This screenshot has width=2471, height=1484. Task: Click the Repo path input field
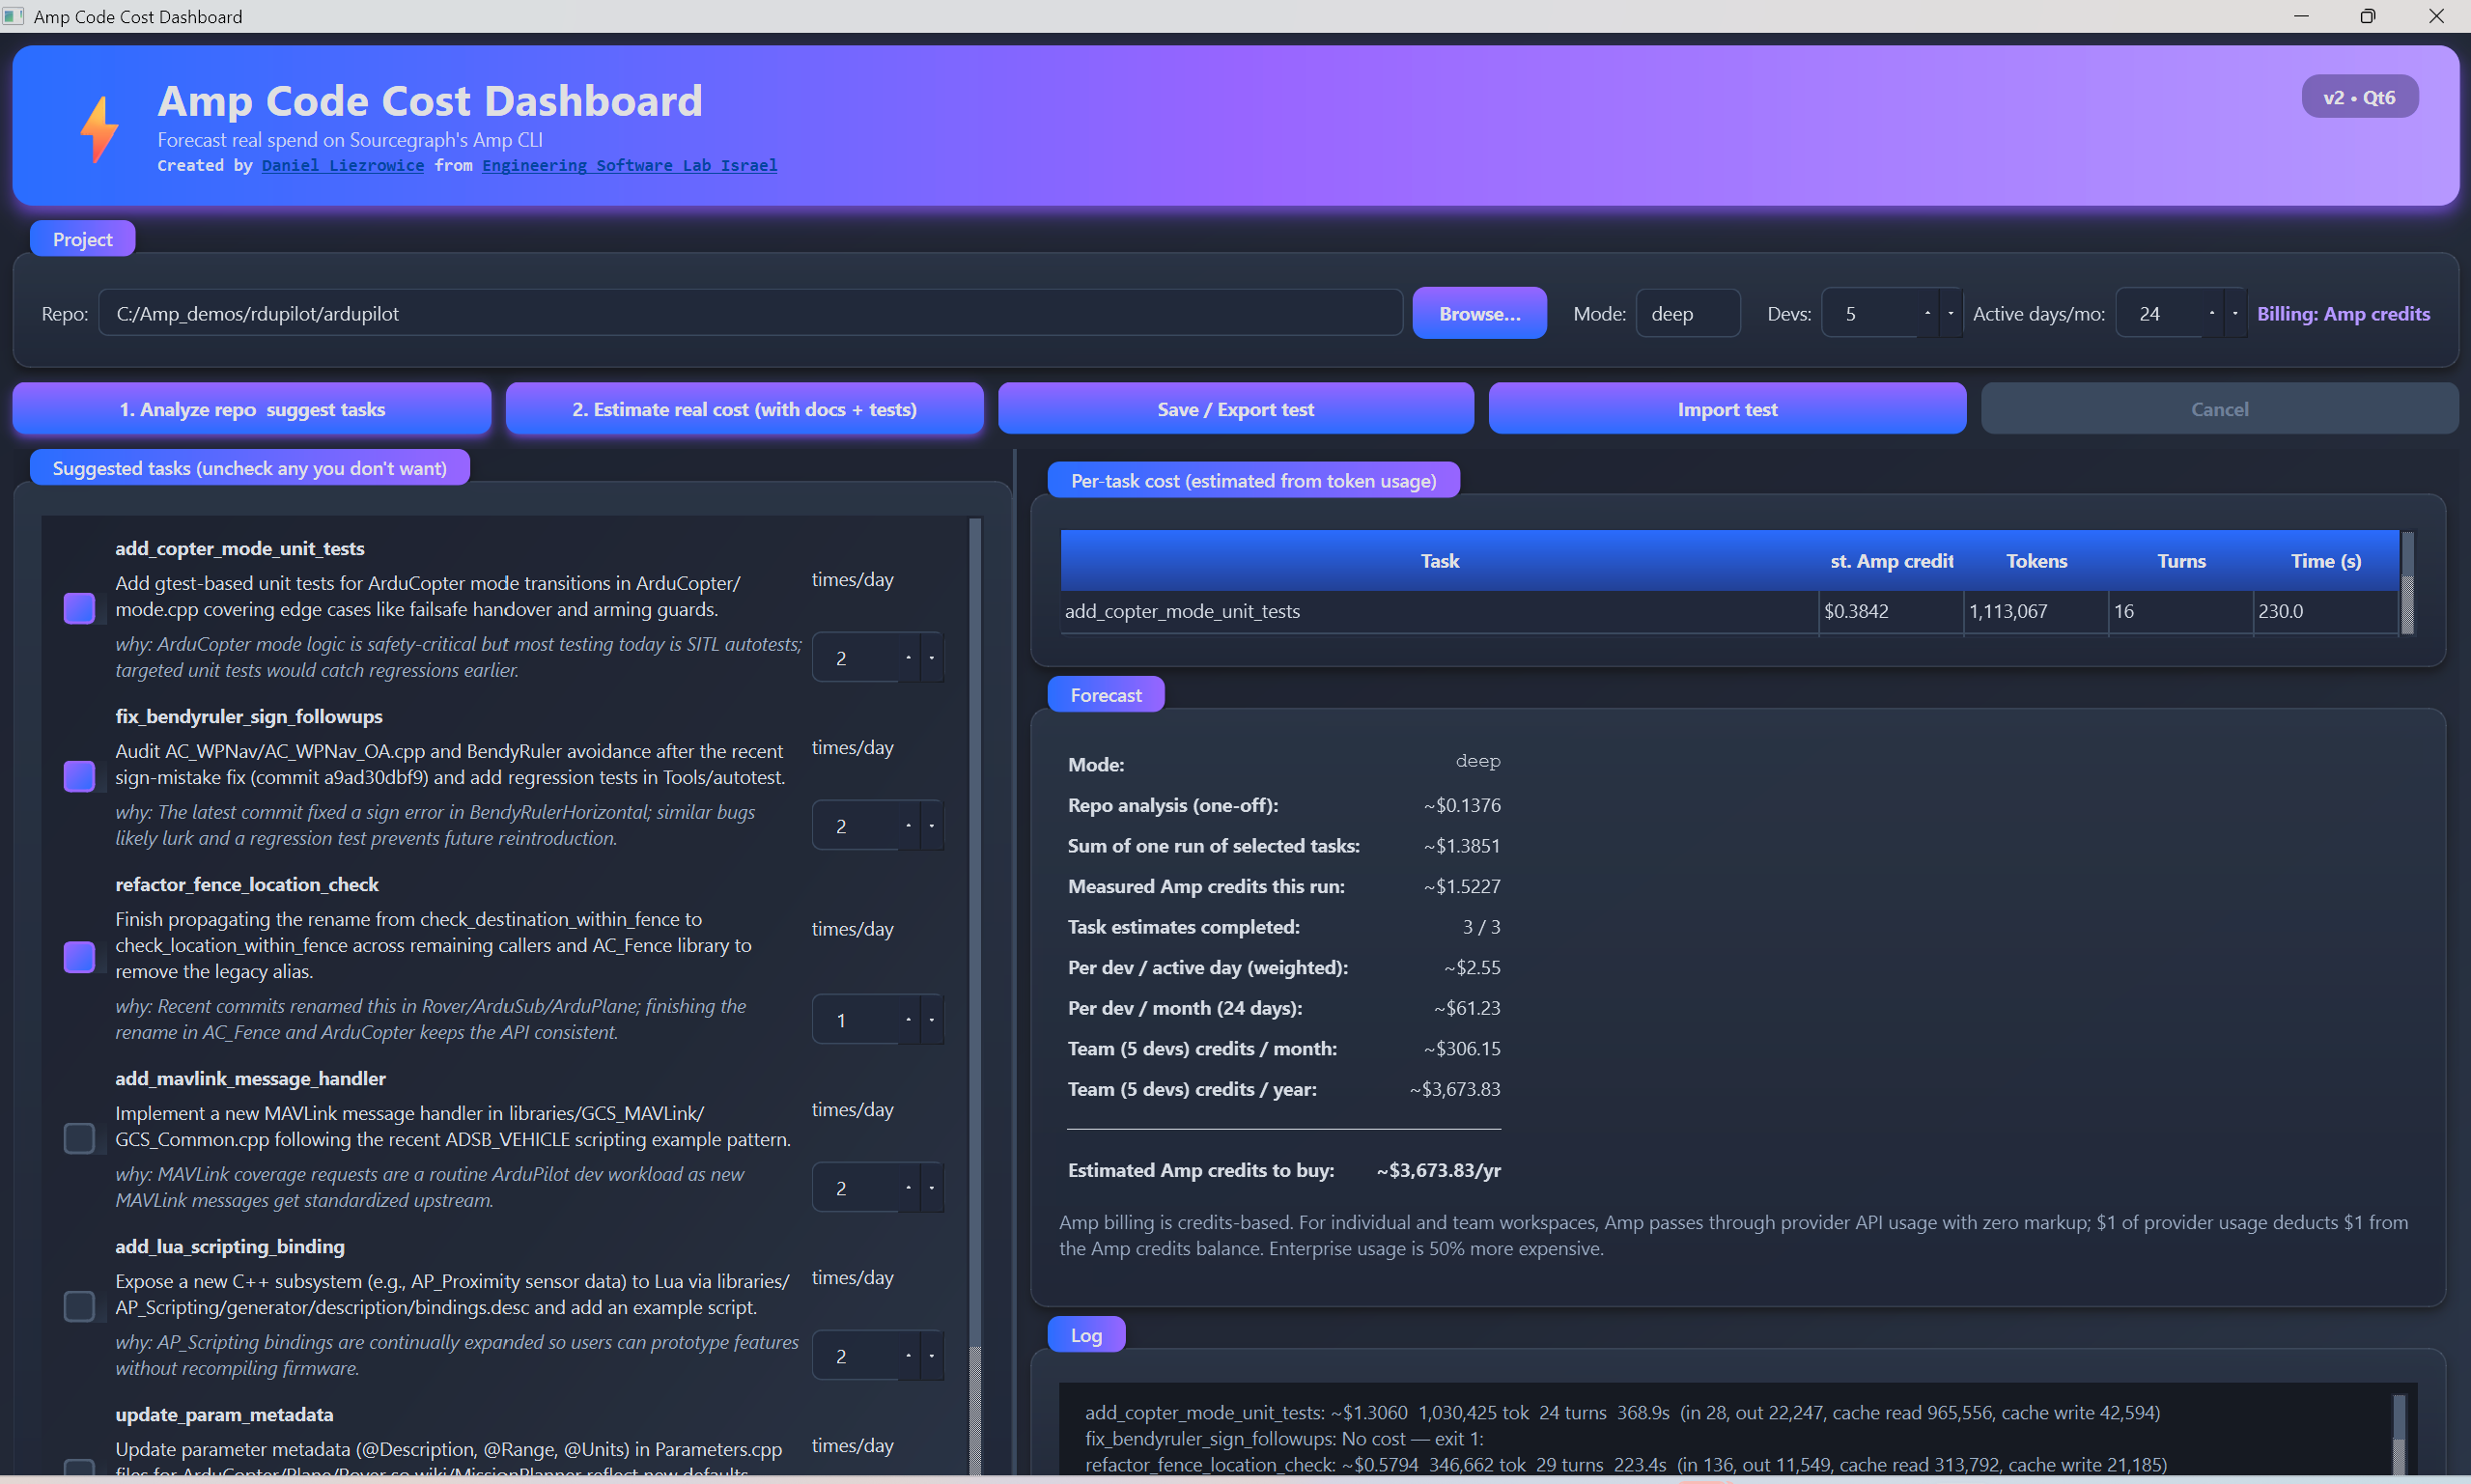click(750, 314)
